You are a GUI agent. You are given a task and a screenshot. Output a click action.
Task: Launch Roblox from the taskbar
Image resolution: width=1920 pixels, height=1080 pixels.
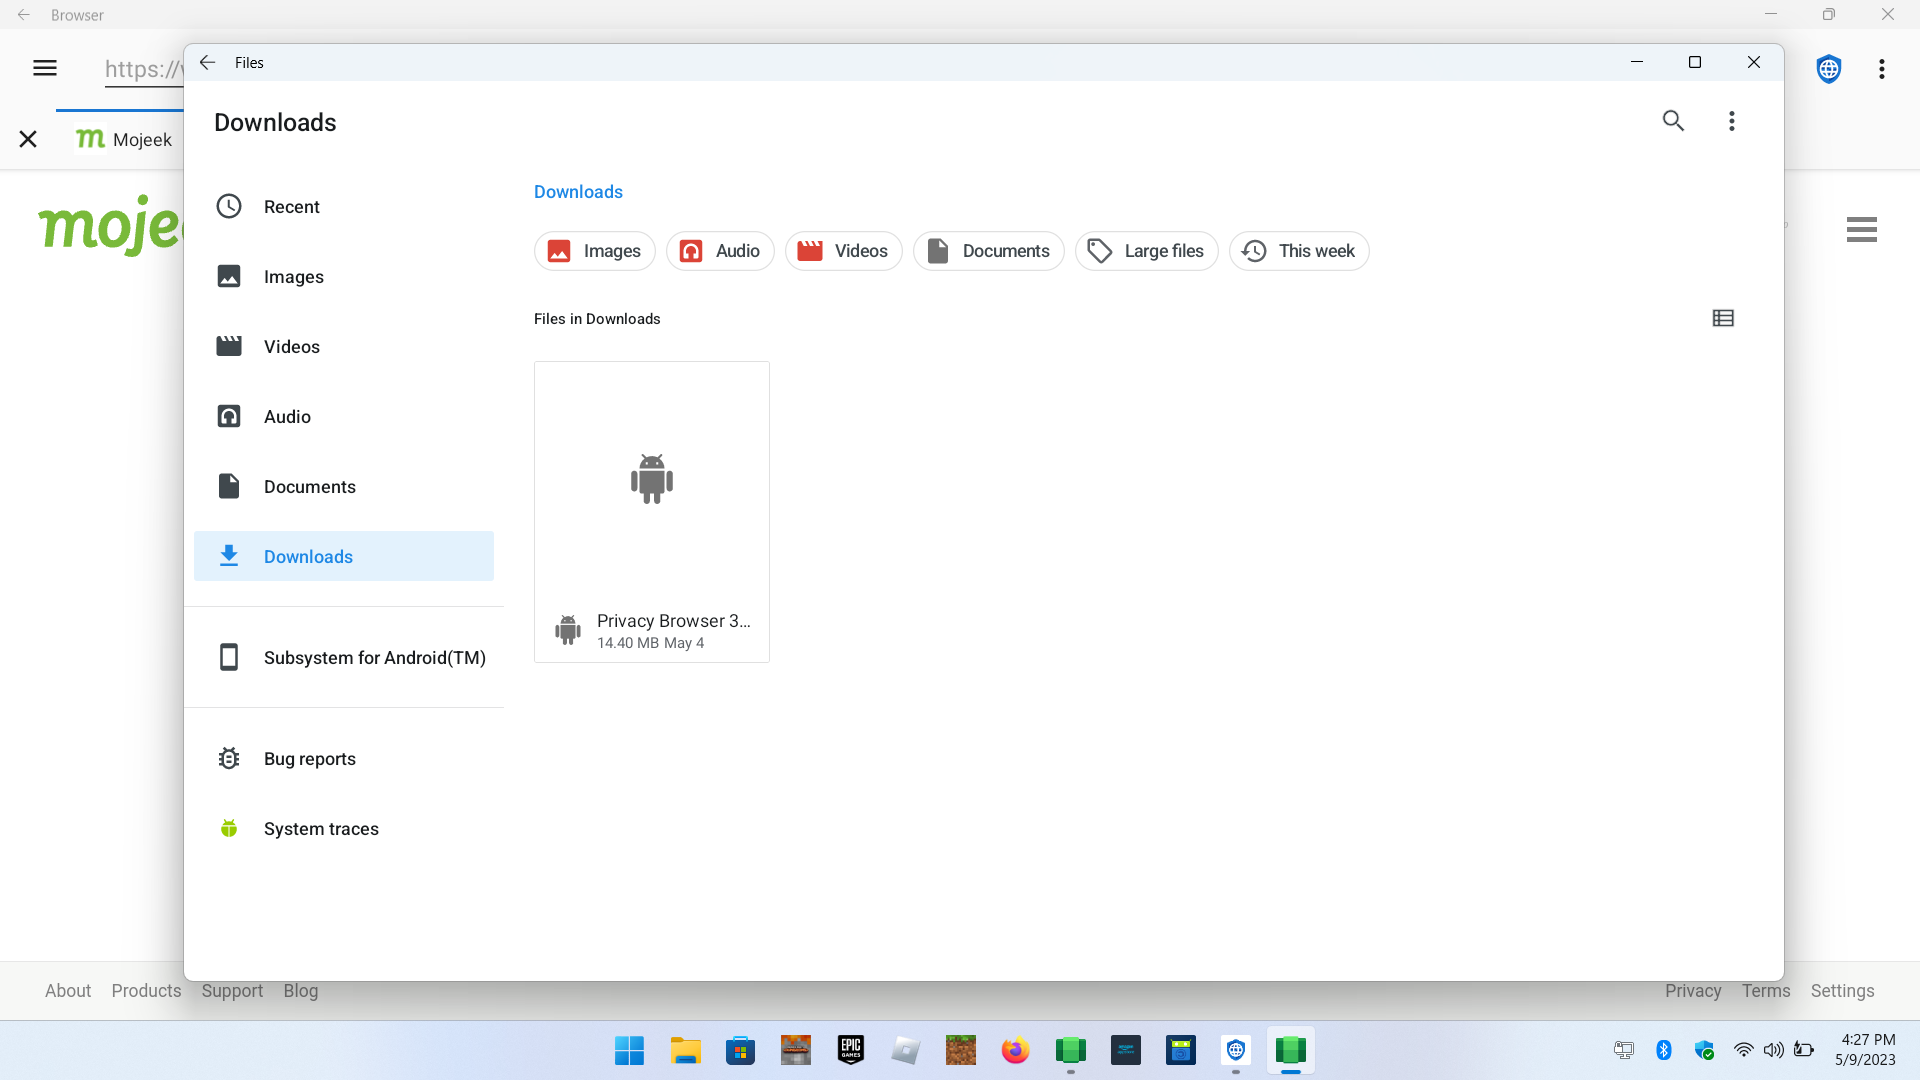tap(905, 1050)
